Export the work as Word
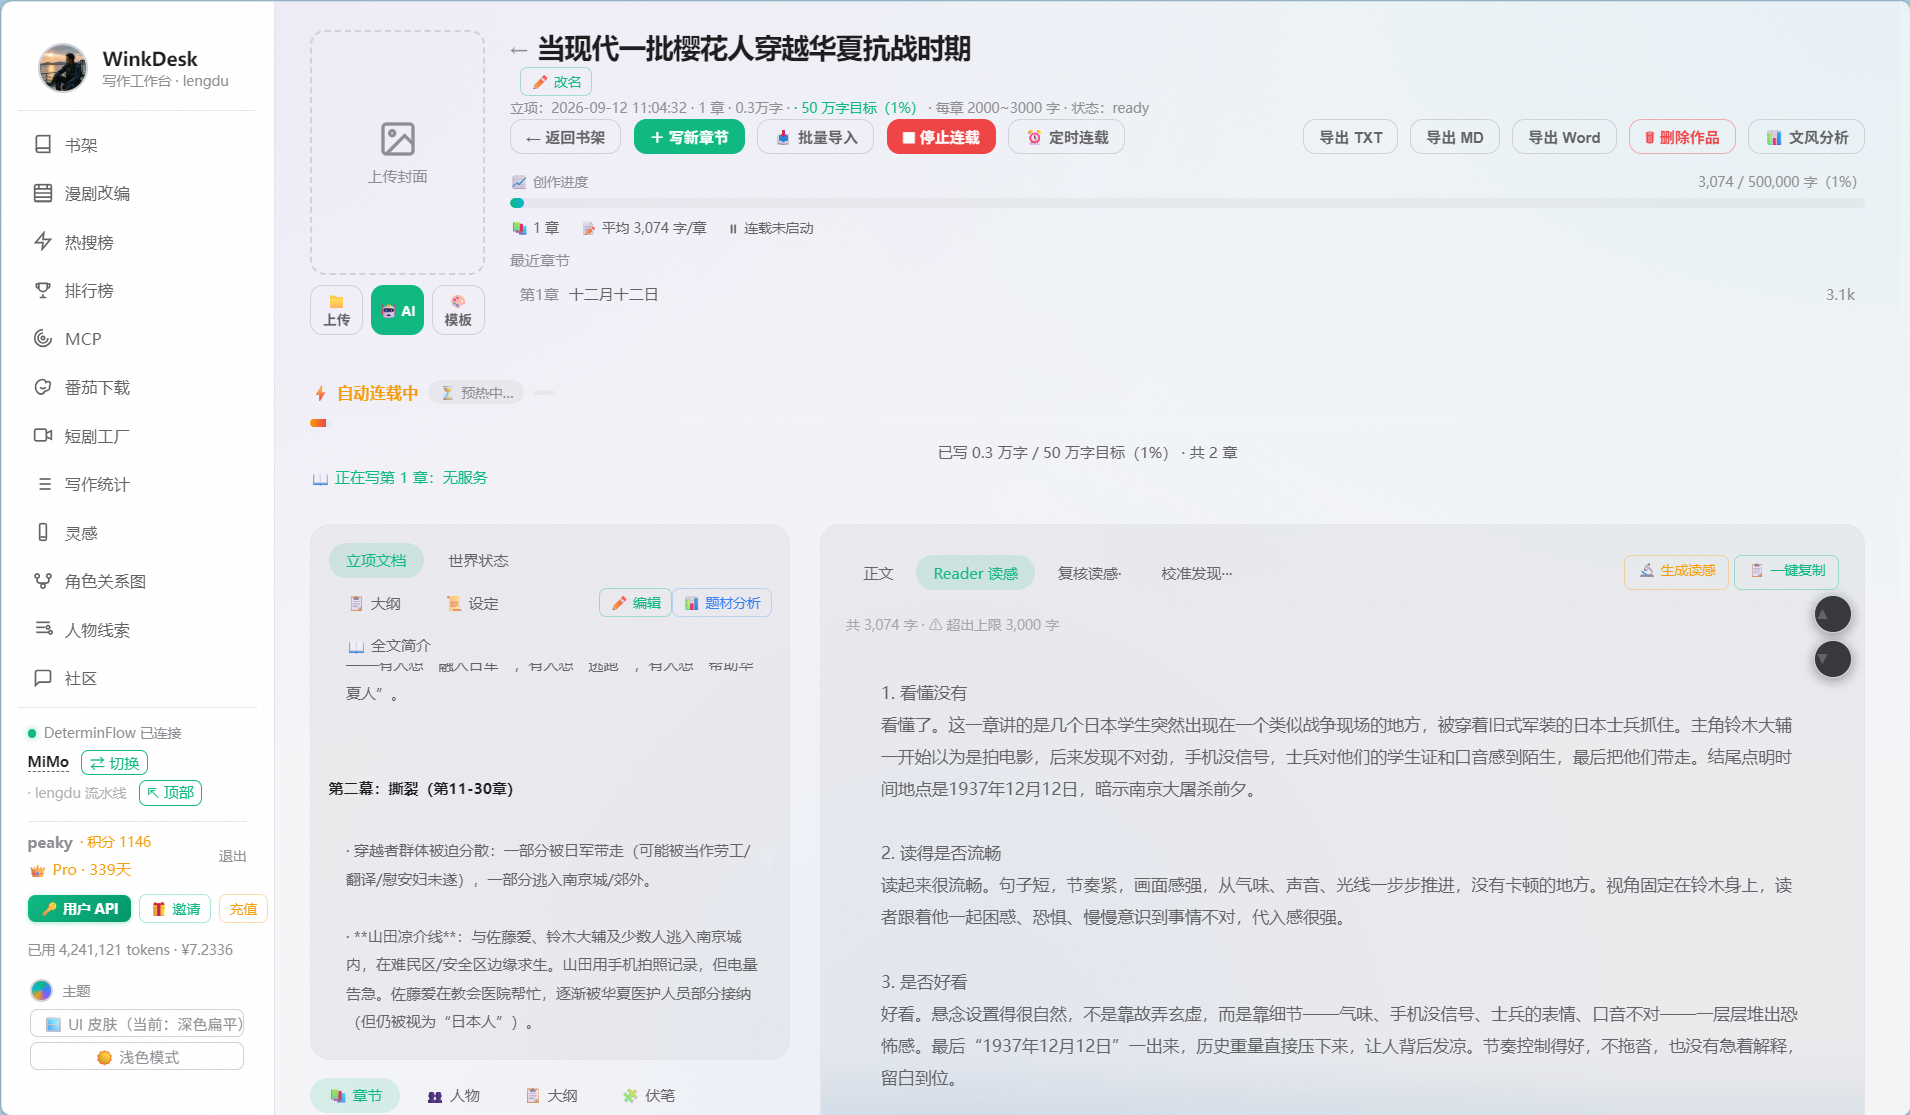This screenshot has width=1910, height=1115. pos(1564,137)
